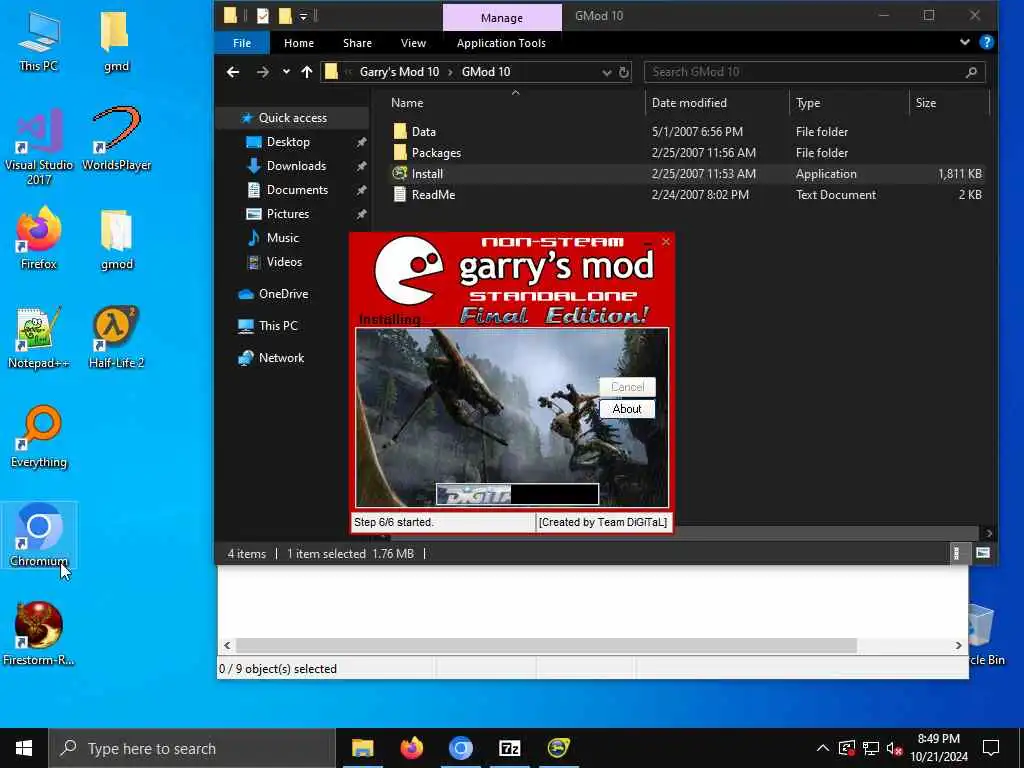Click Garry's Mod 10 breadcrumb
The image size is (1024, 768).
[399, 72]
